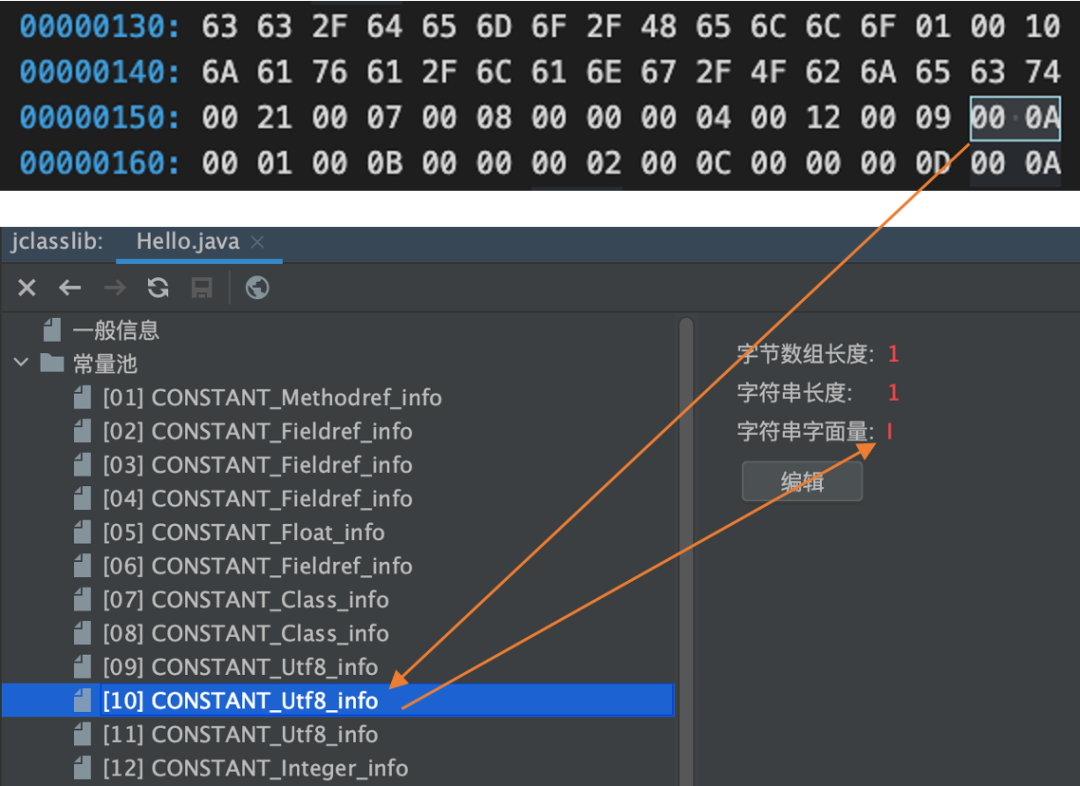Click hex offset 00000130
1080x786 pixels.
[x=100, y=26]
